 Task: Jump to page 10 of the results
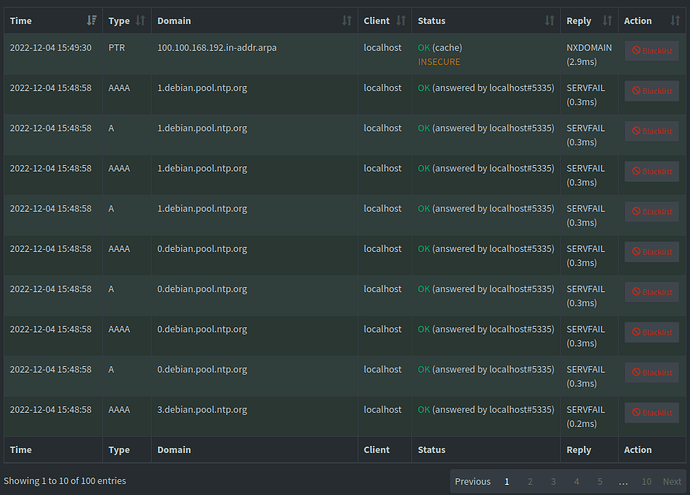pos(646,482)
